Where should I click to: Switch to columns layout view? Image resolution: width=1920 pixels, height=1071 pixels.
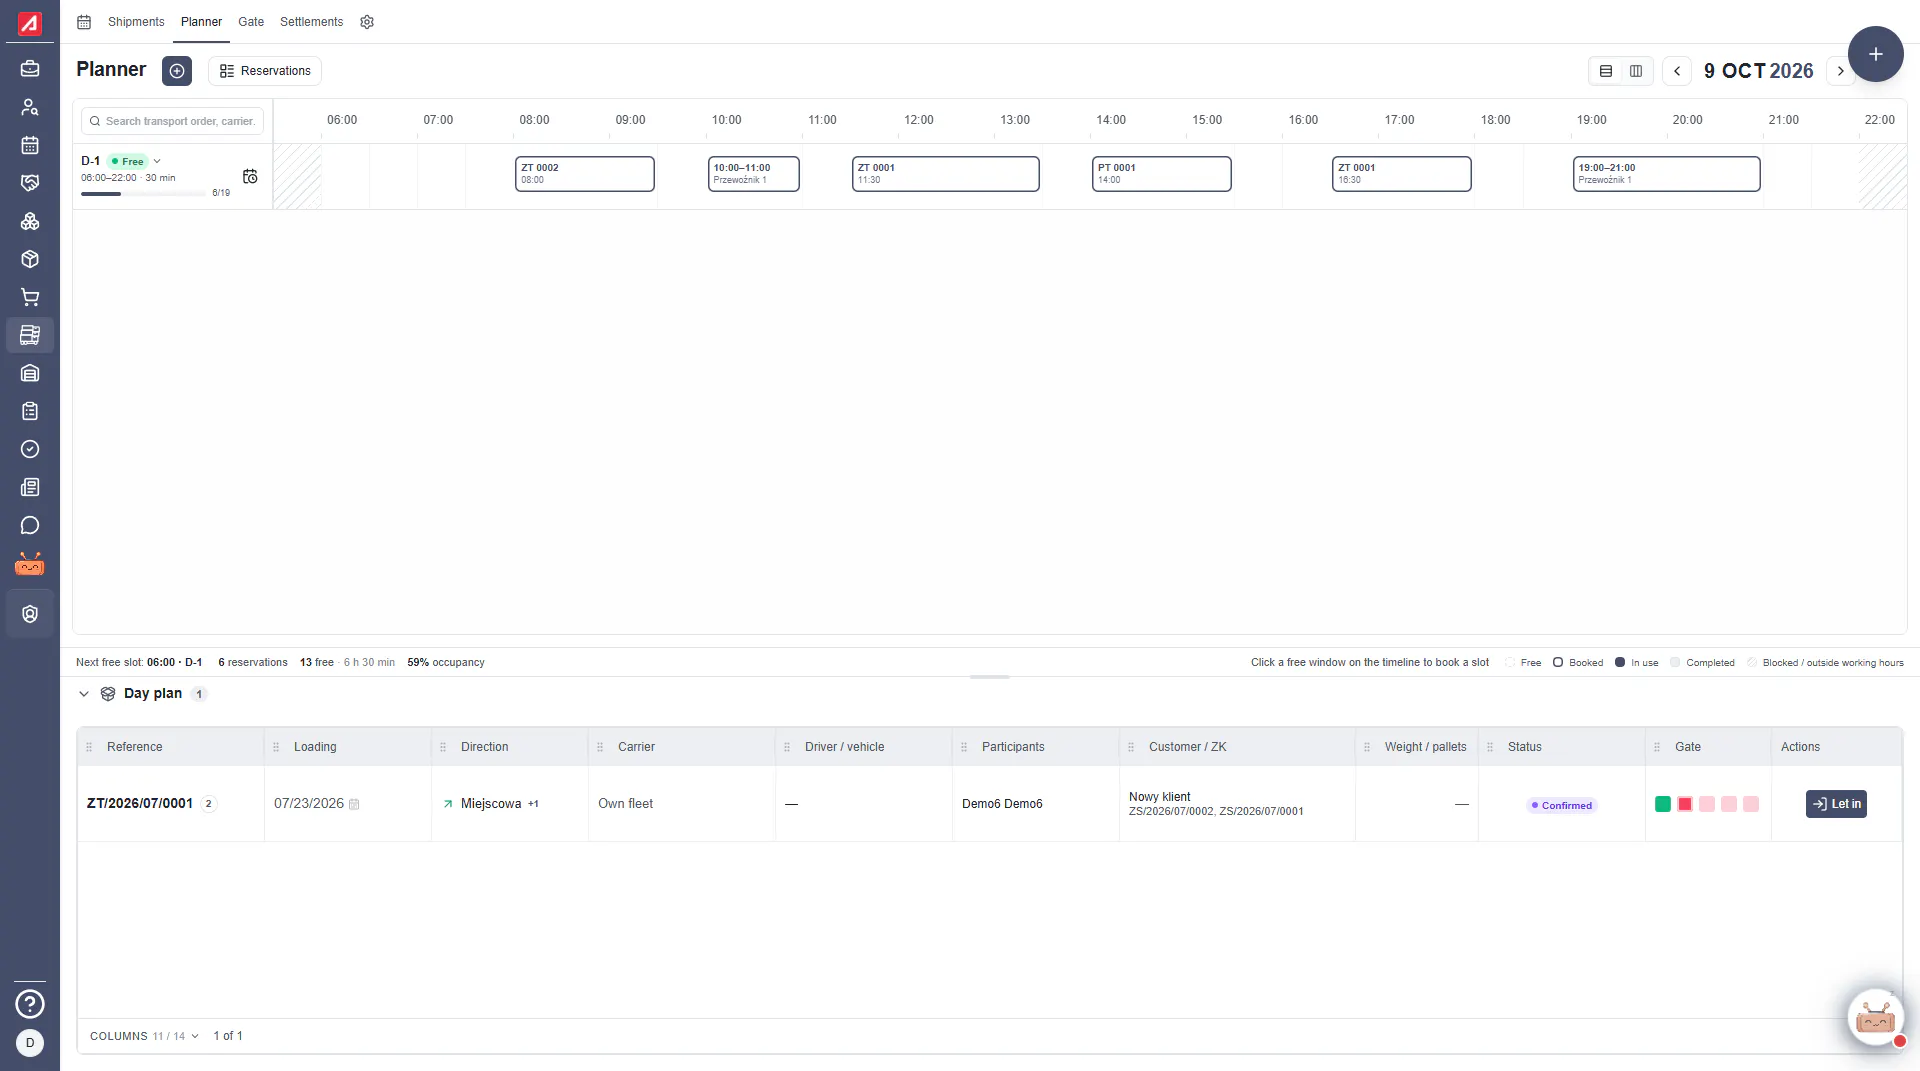(1636, 71)
